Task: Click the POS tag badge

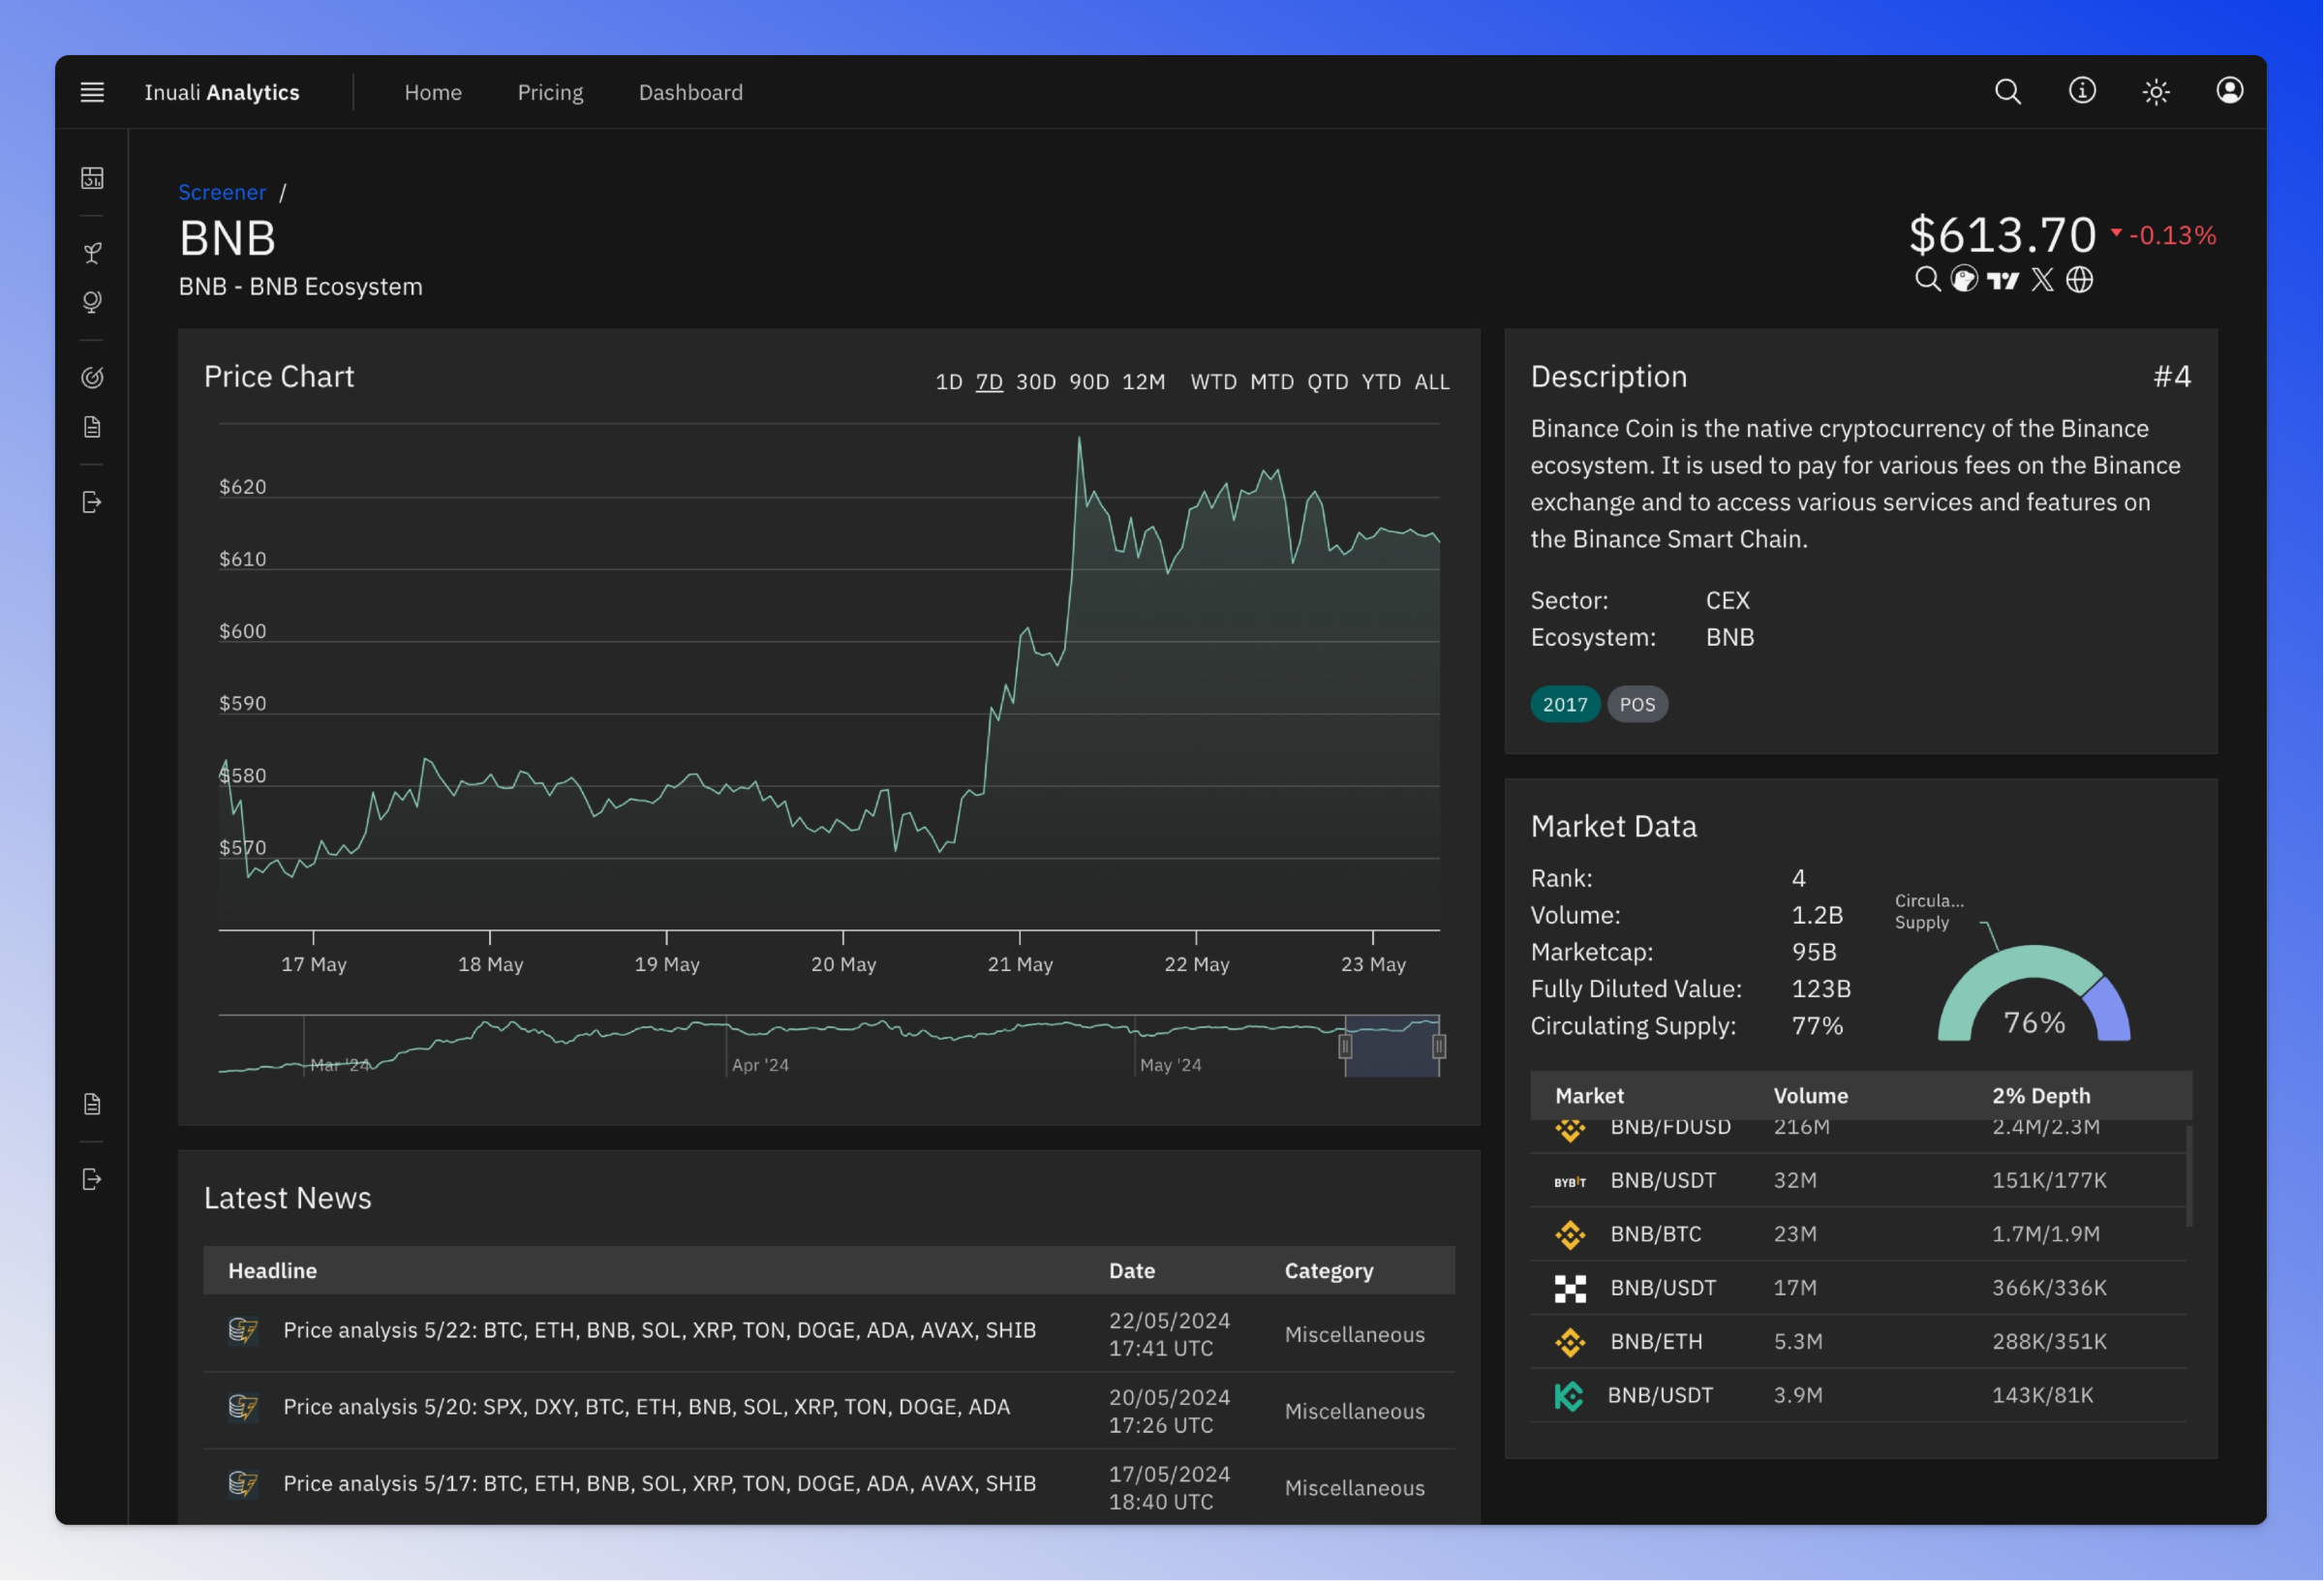Action: point(1638,705)
